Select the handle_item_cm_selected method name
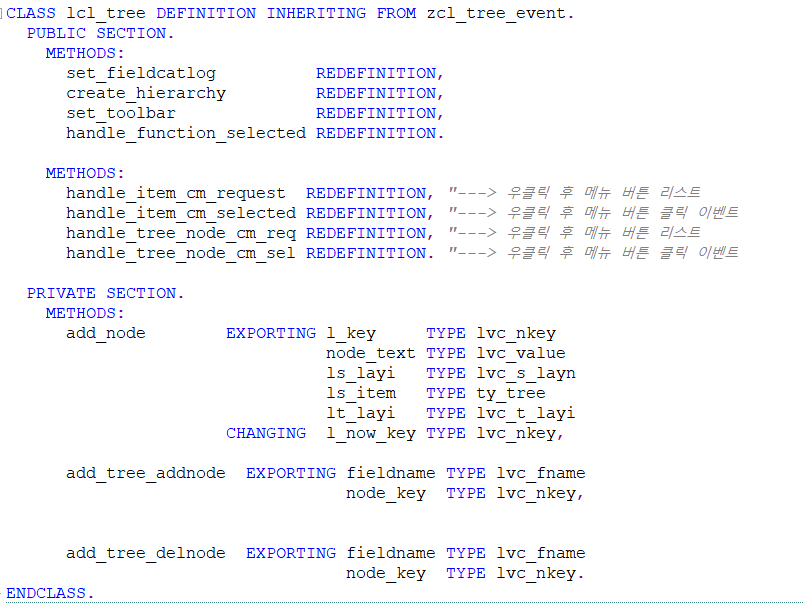803x606 pixels. 181,213
